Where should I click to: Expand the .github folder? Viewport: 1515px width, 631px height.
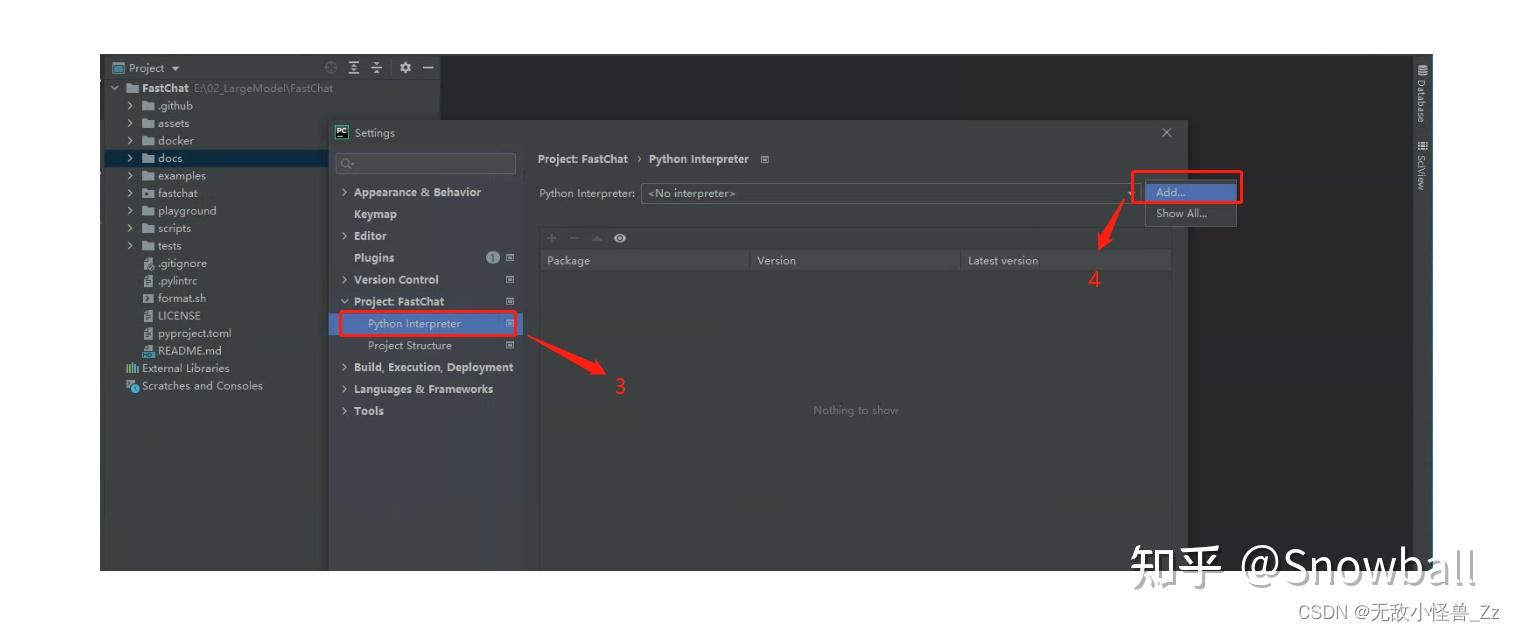click(x=130, y=106)
